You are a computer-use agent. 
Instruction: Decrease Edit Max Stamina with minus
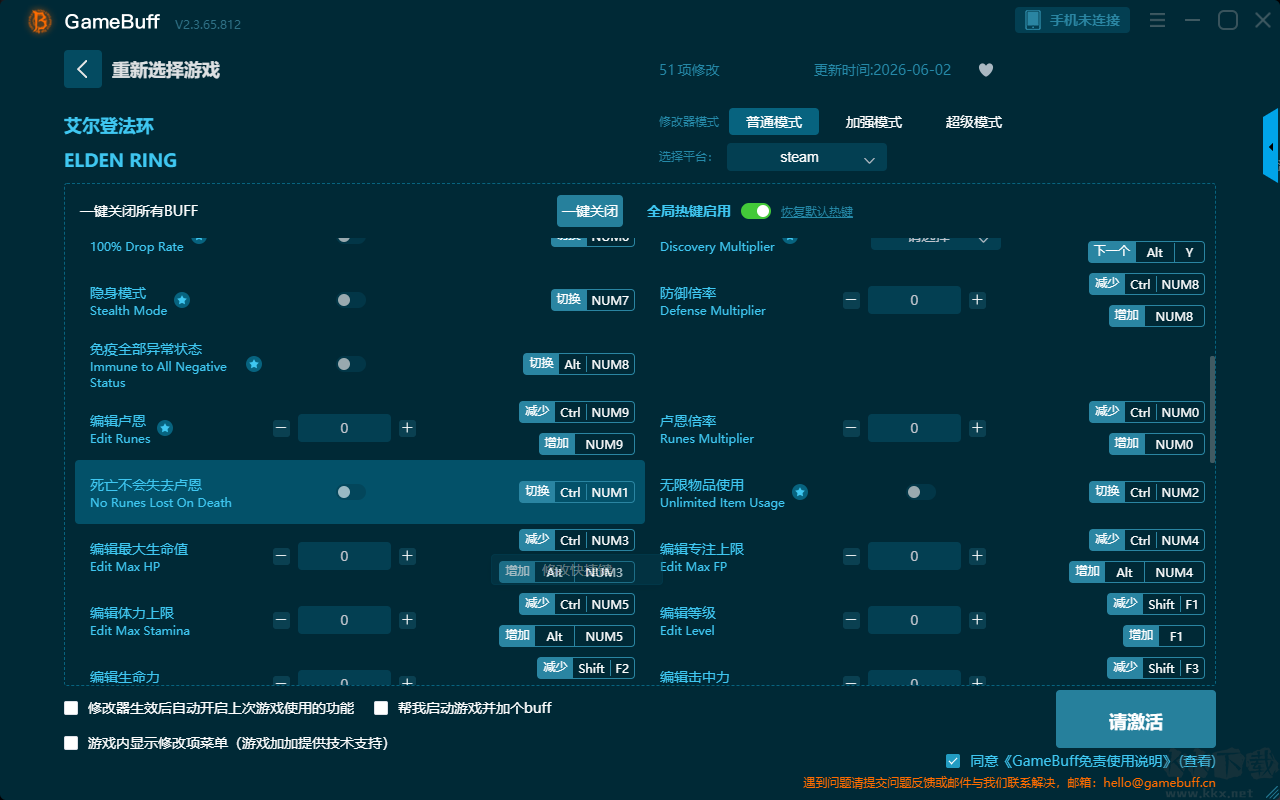point(281,620)
